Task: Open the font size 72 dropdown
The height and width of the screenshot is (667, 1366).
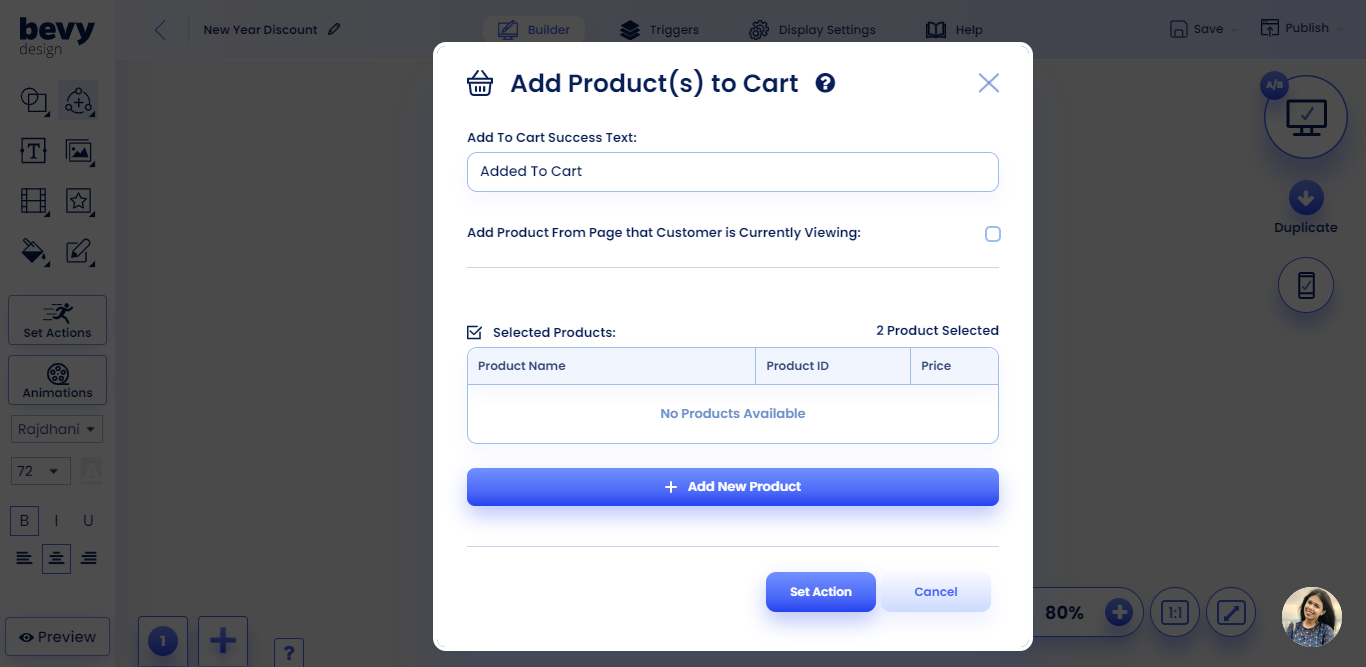Action: click(40, 470)
